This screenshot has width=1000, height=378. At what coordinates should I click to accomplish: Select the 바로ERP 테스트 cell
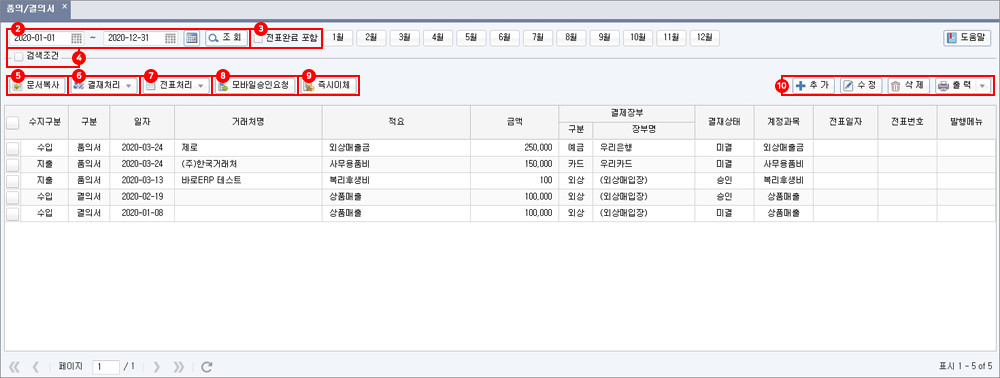(x=247, y=180)
